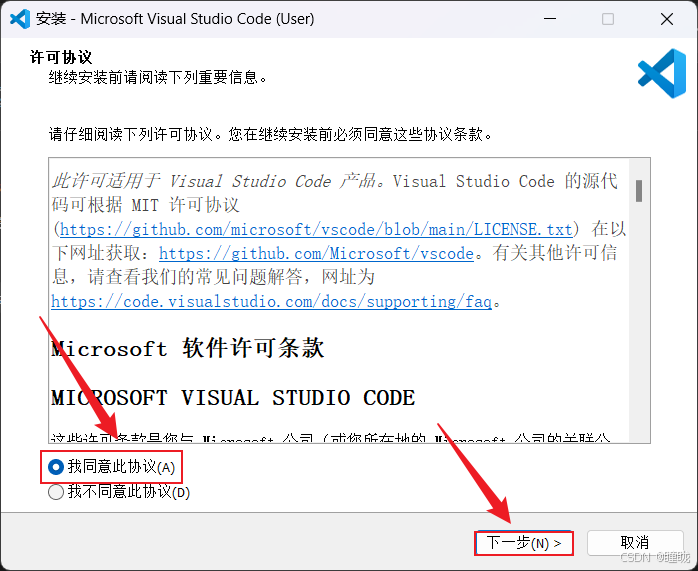This screenshot has width=698, height=571.
Task: Click the "继续安装前请阅读下列重要信息。" subtitle
Action: [158, 78]
